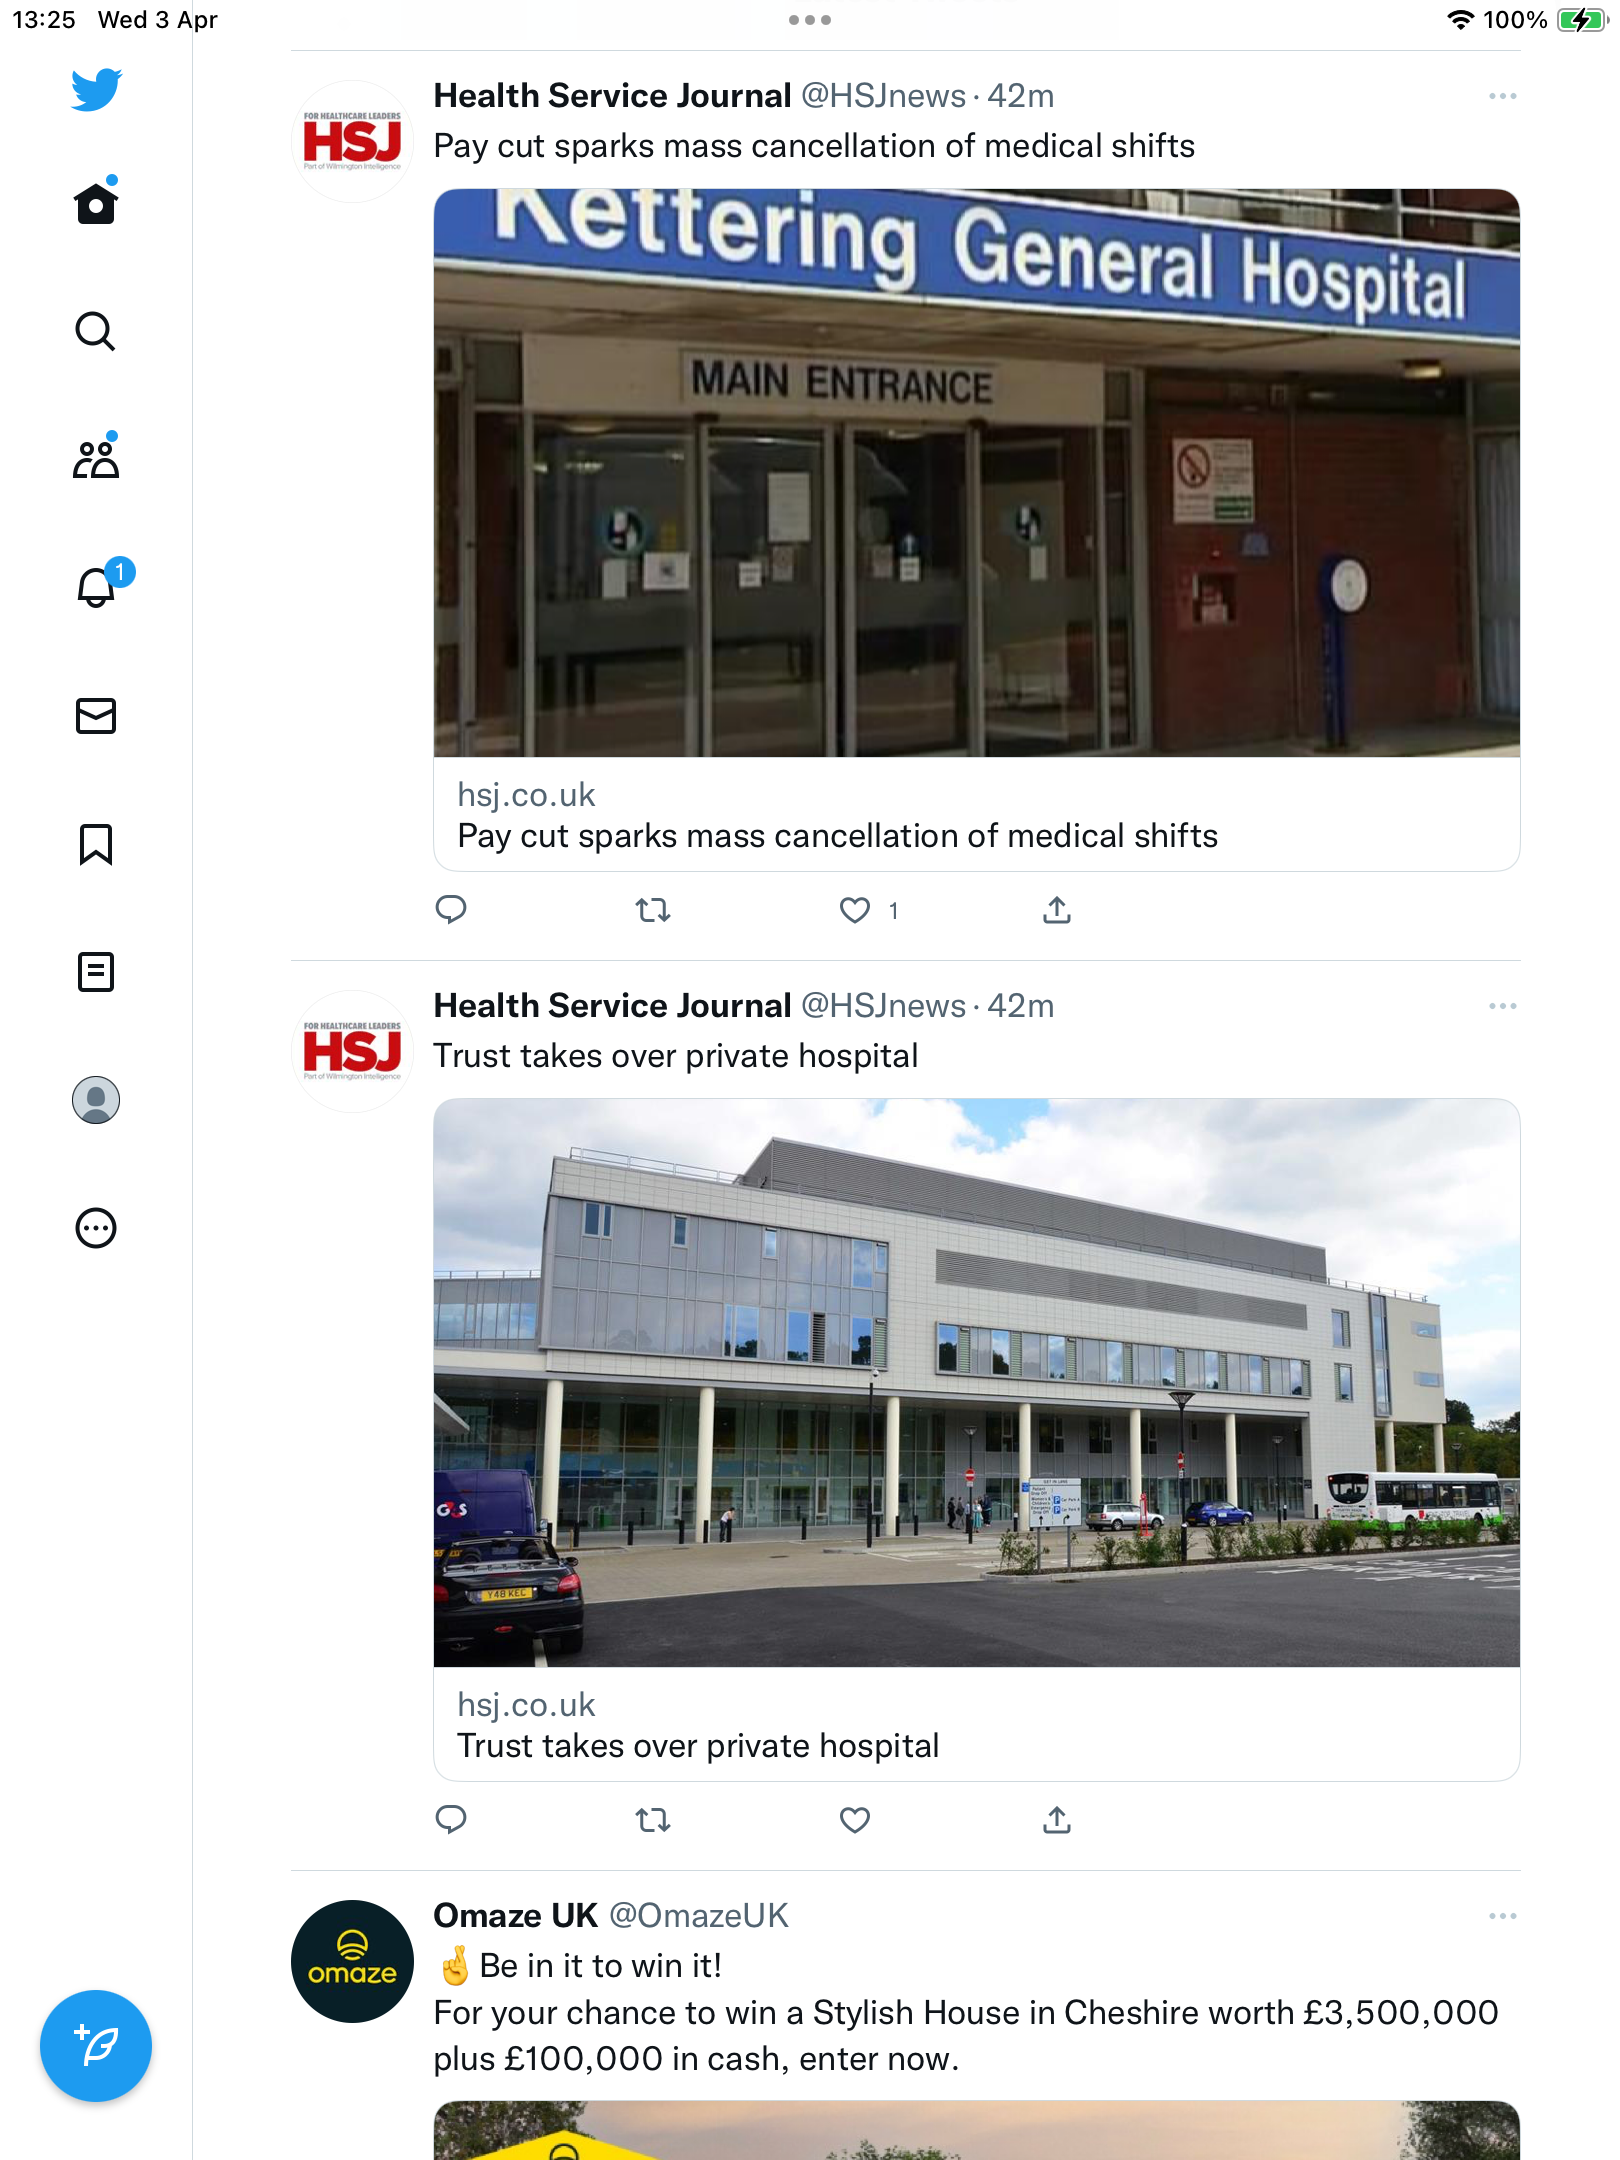Like the Kettering pay cut tweet
Viewport: 1620px width, 2160px height.
[855, 910]
